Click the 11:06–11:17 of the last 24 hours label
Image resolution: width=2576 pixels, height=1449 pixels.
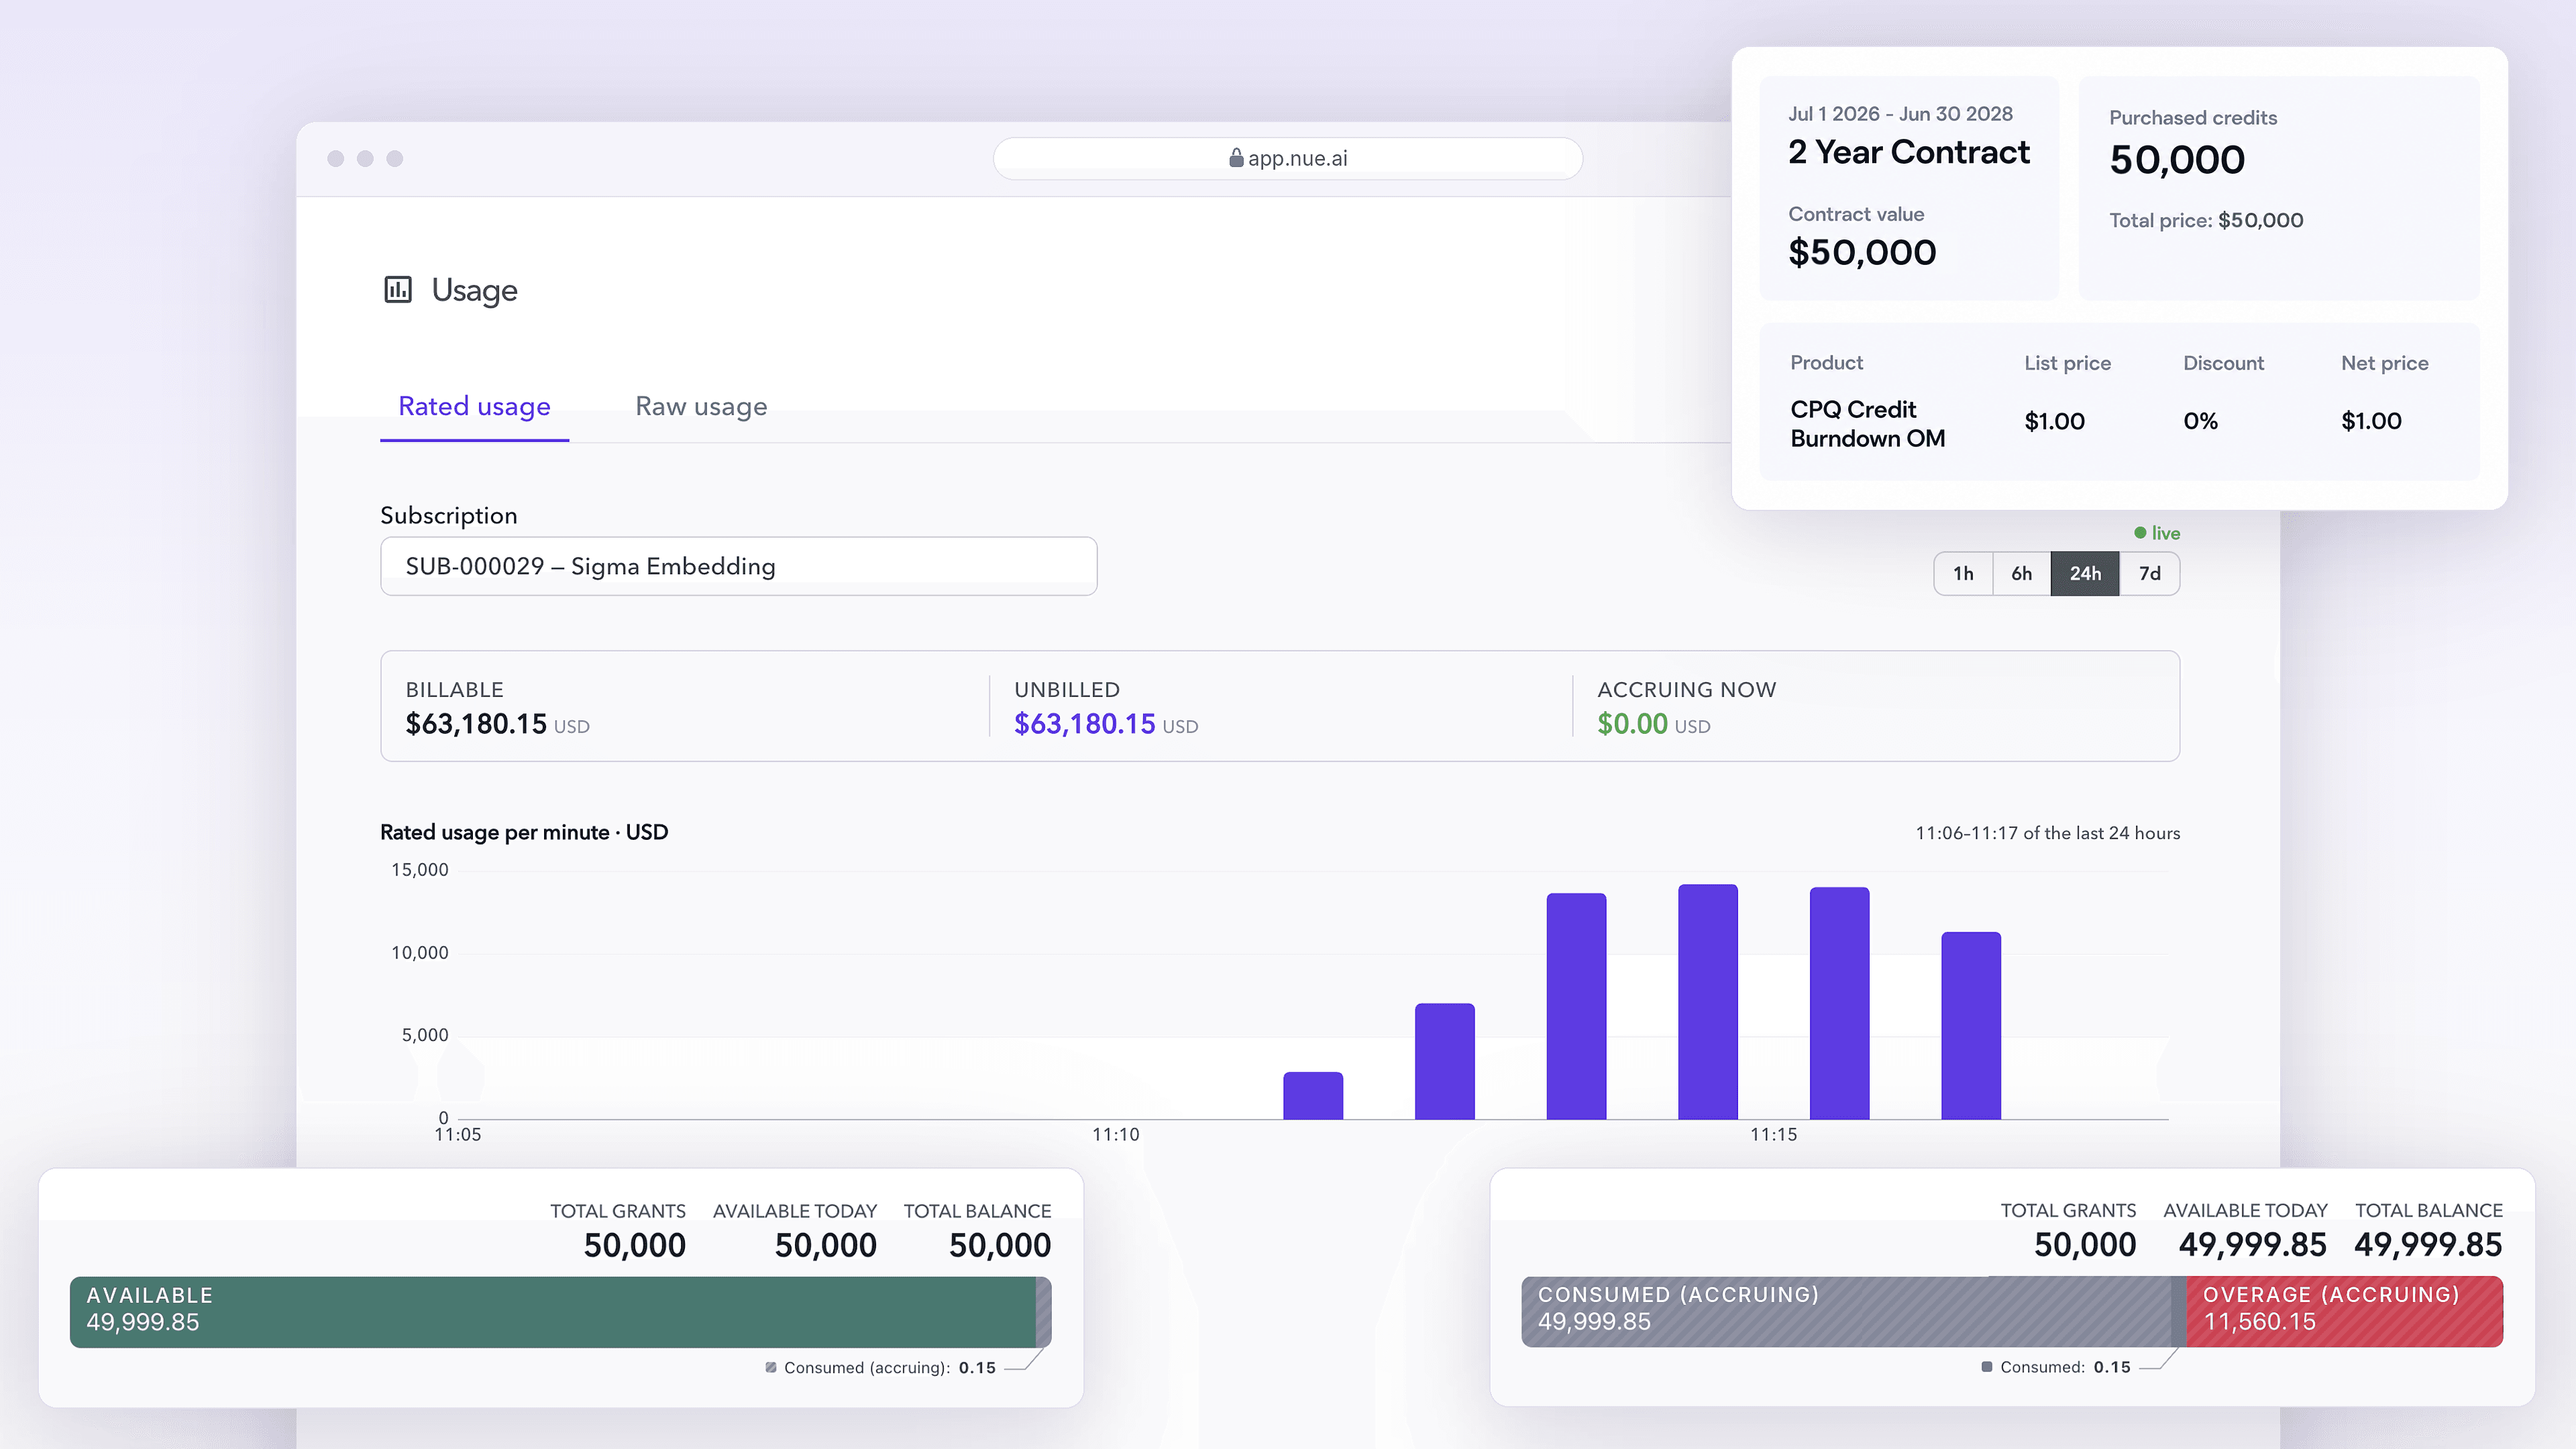click(2047, 833)
